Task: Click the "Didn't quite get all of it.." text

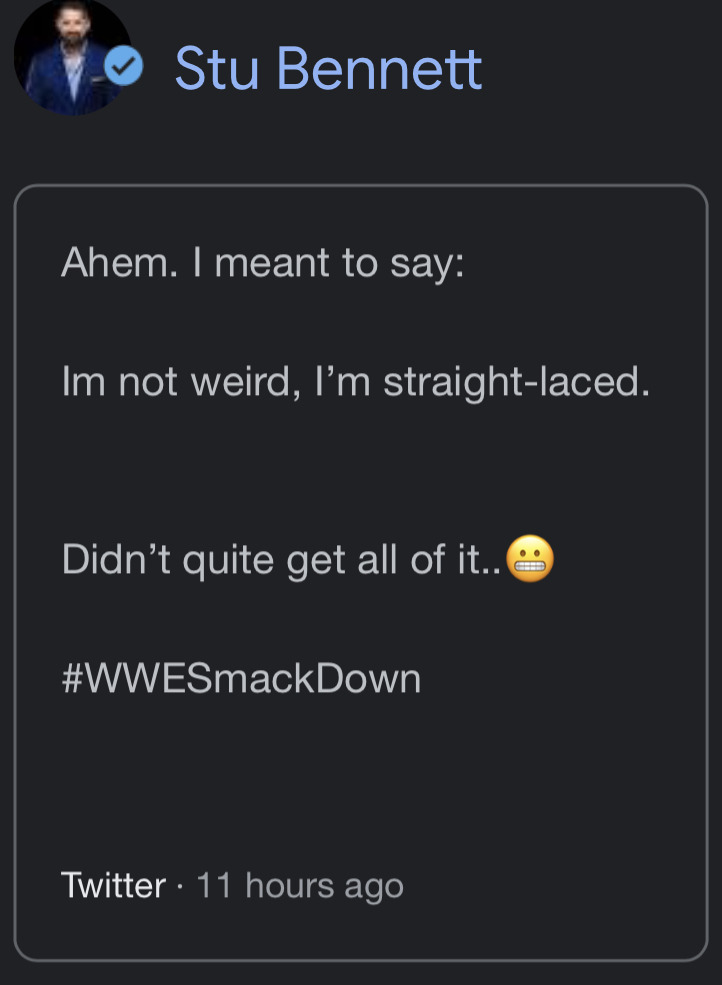Action: point(284,560)
